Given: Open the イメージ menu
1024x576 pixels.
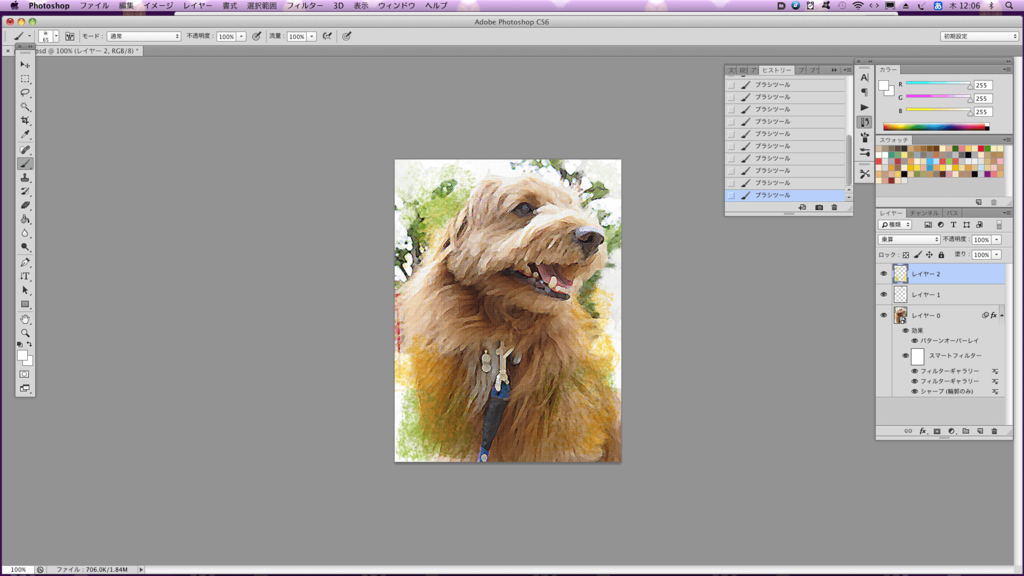Looking at the screenshot, I should 158,5.
